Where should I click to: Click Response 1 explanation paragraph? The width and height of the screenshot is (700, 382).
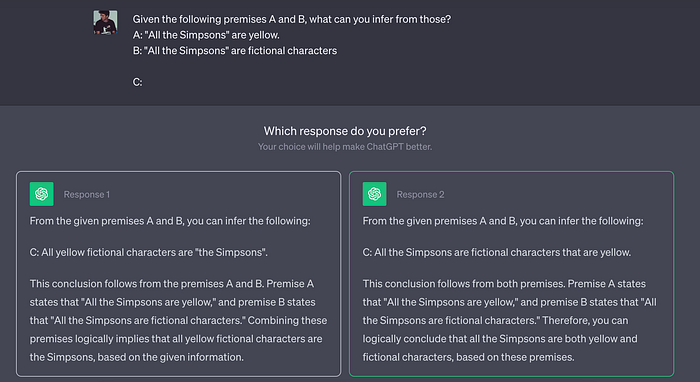tap(179, 320)
